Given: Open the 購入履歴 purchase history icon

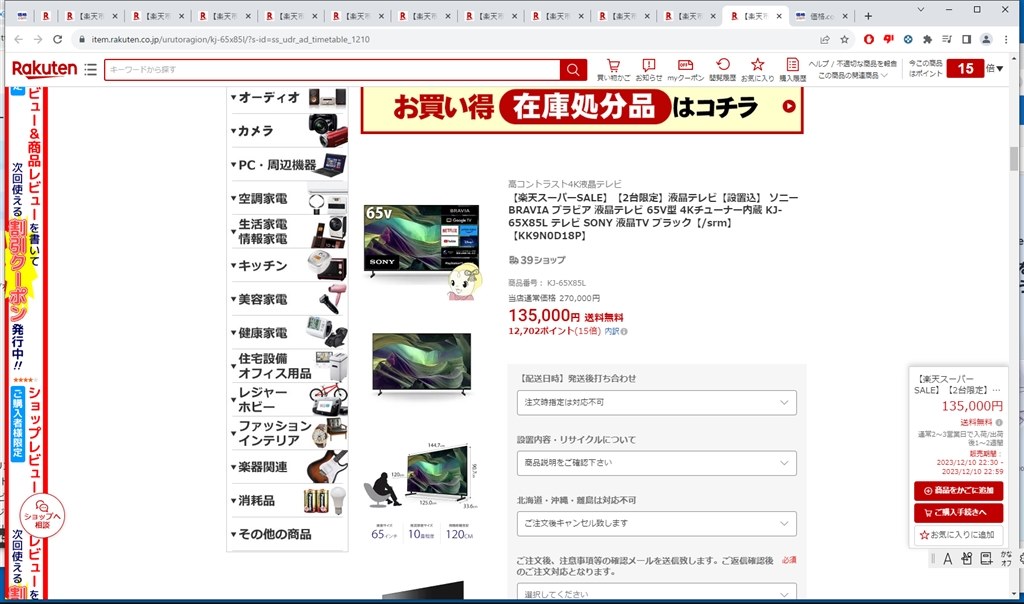Looking at the screenshot, I should coord(792,69).
